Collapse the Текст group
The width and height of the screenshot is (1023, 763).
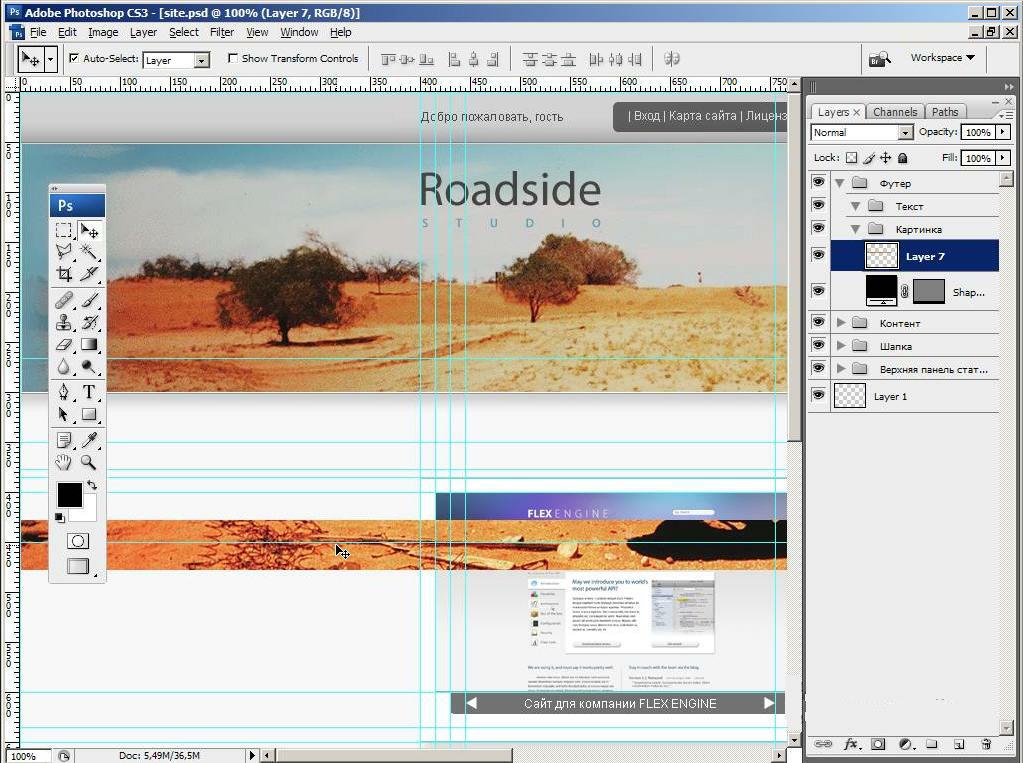(855, 206)
